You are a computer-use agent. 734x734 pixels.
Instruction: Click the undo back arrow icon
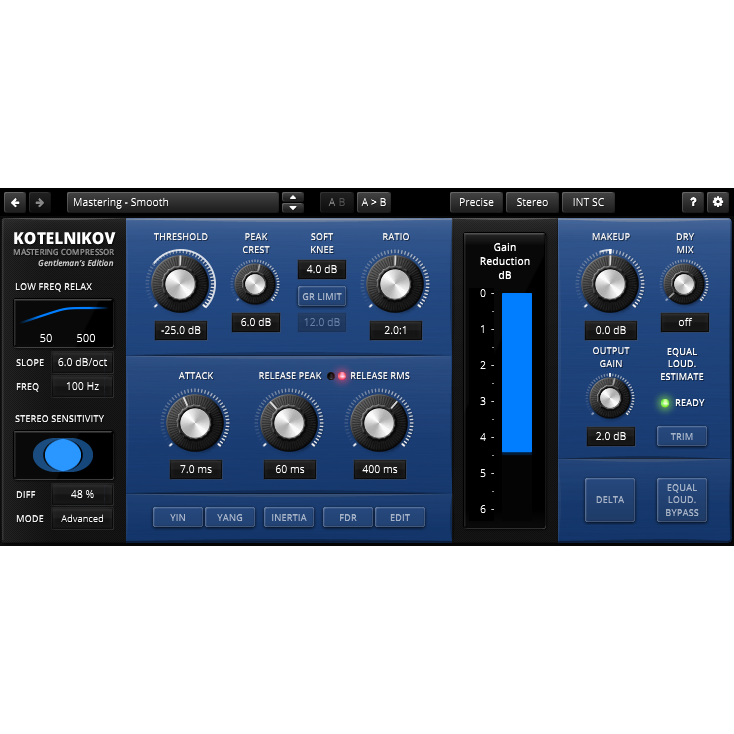15,202
